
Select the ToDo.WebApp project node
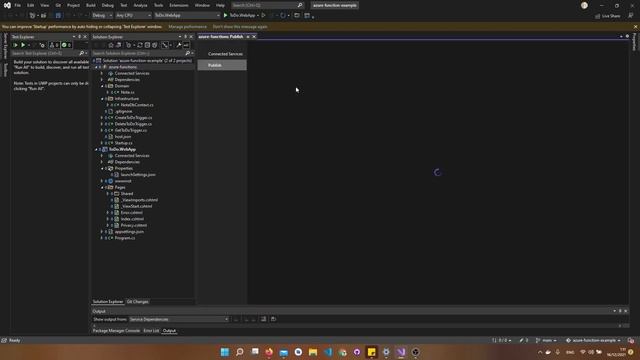pyautogui.click(x=122, y=149)
